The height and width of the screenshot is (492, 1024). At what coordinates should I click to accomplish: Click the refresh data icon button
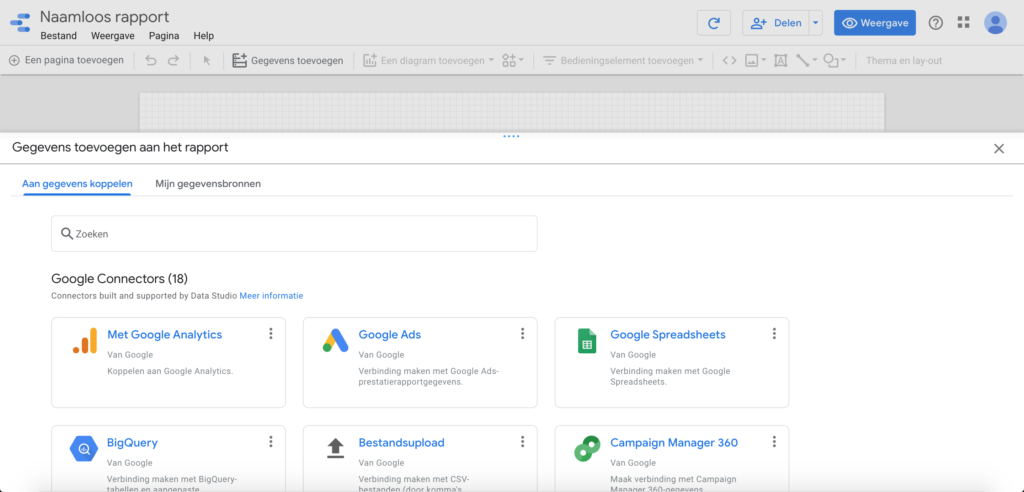(x=713, y=23)
